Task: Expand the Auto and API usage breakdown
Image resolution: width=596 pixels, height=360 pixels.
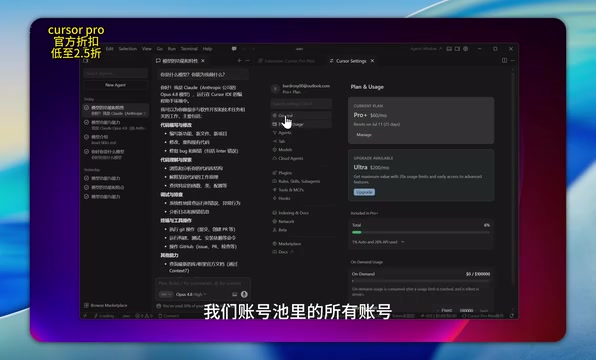Action: tap(378, 242)
